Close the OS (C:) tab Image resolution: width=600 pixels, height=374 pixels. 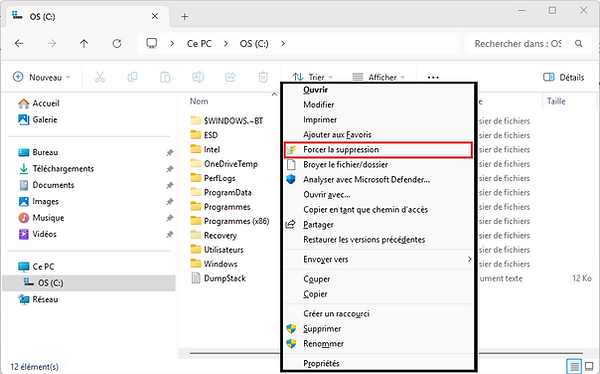(x=155, y=16)
